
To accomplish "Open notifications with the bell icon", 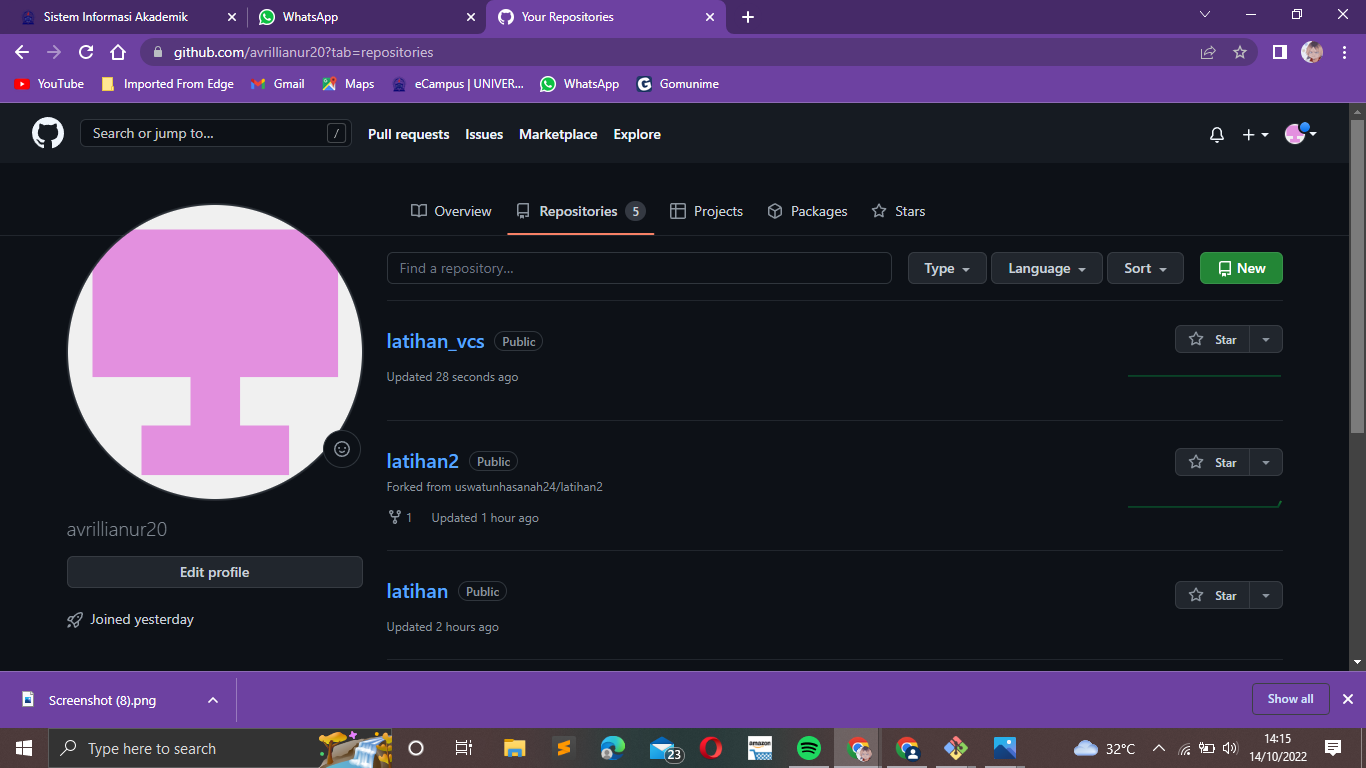I will point(1216,134).
